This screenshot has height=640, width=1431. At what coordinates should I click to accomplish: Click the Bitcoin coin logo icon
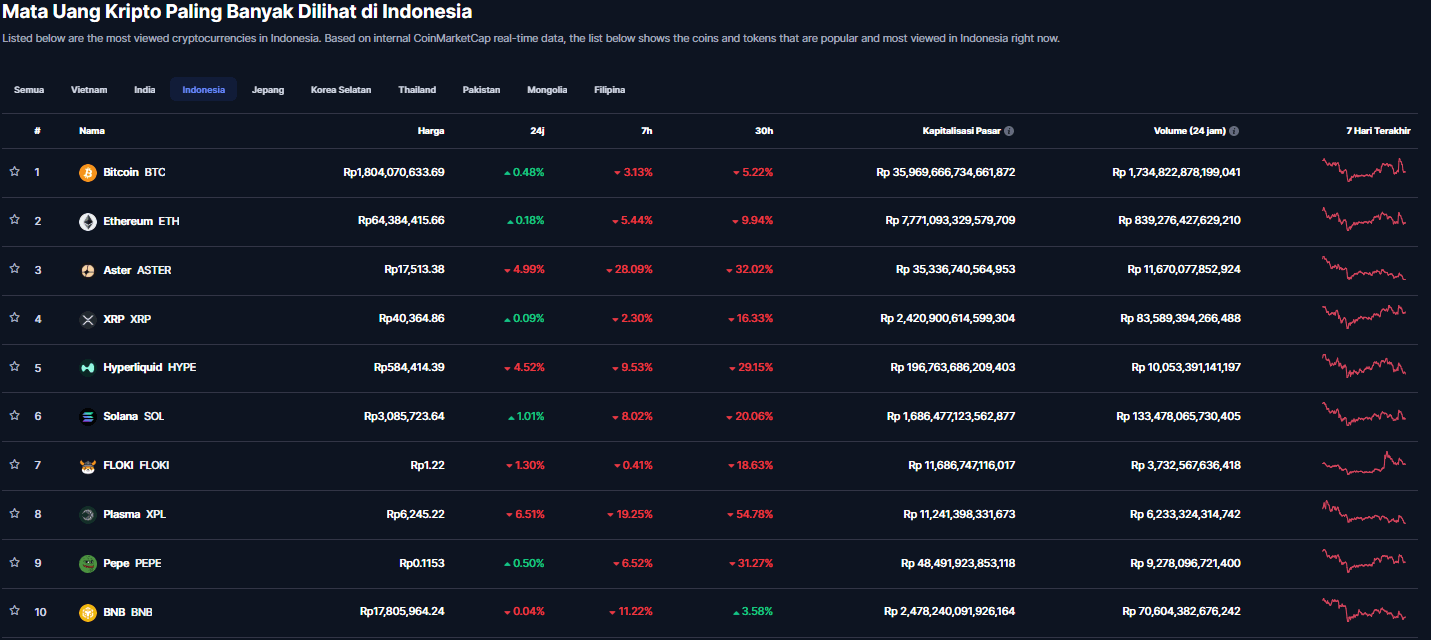coord(87,173)
